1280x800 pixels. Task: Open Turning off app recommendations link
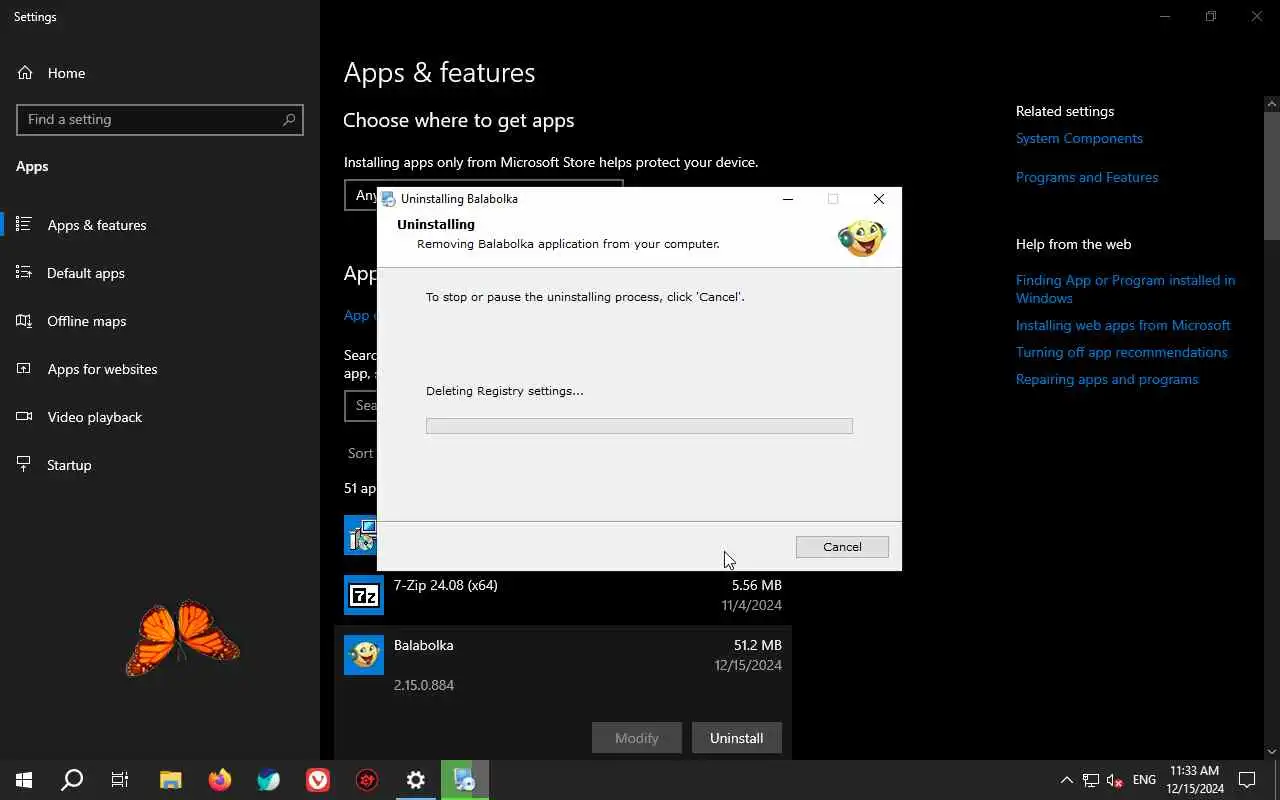point(1121,352)
